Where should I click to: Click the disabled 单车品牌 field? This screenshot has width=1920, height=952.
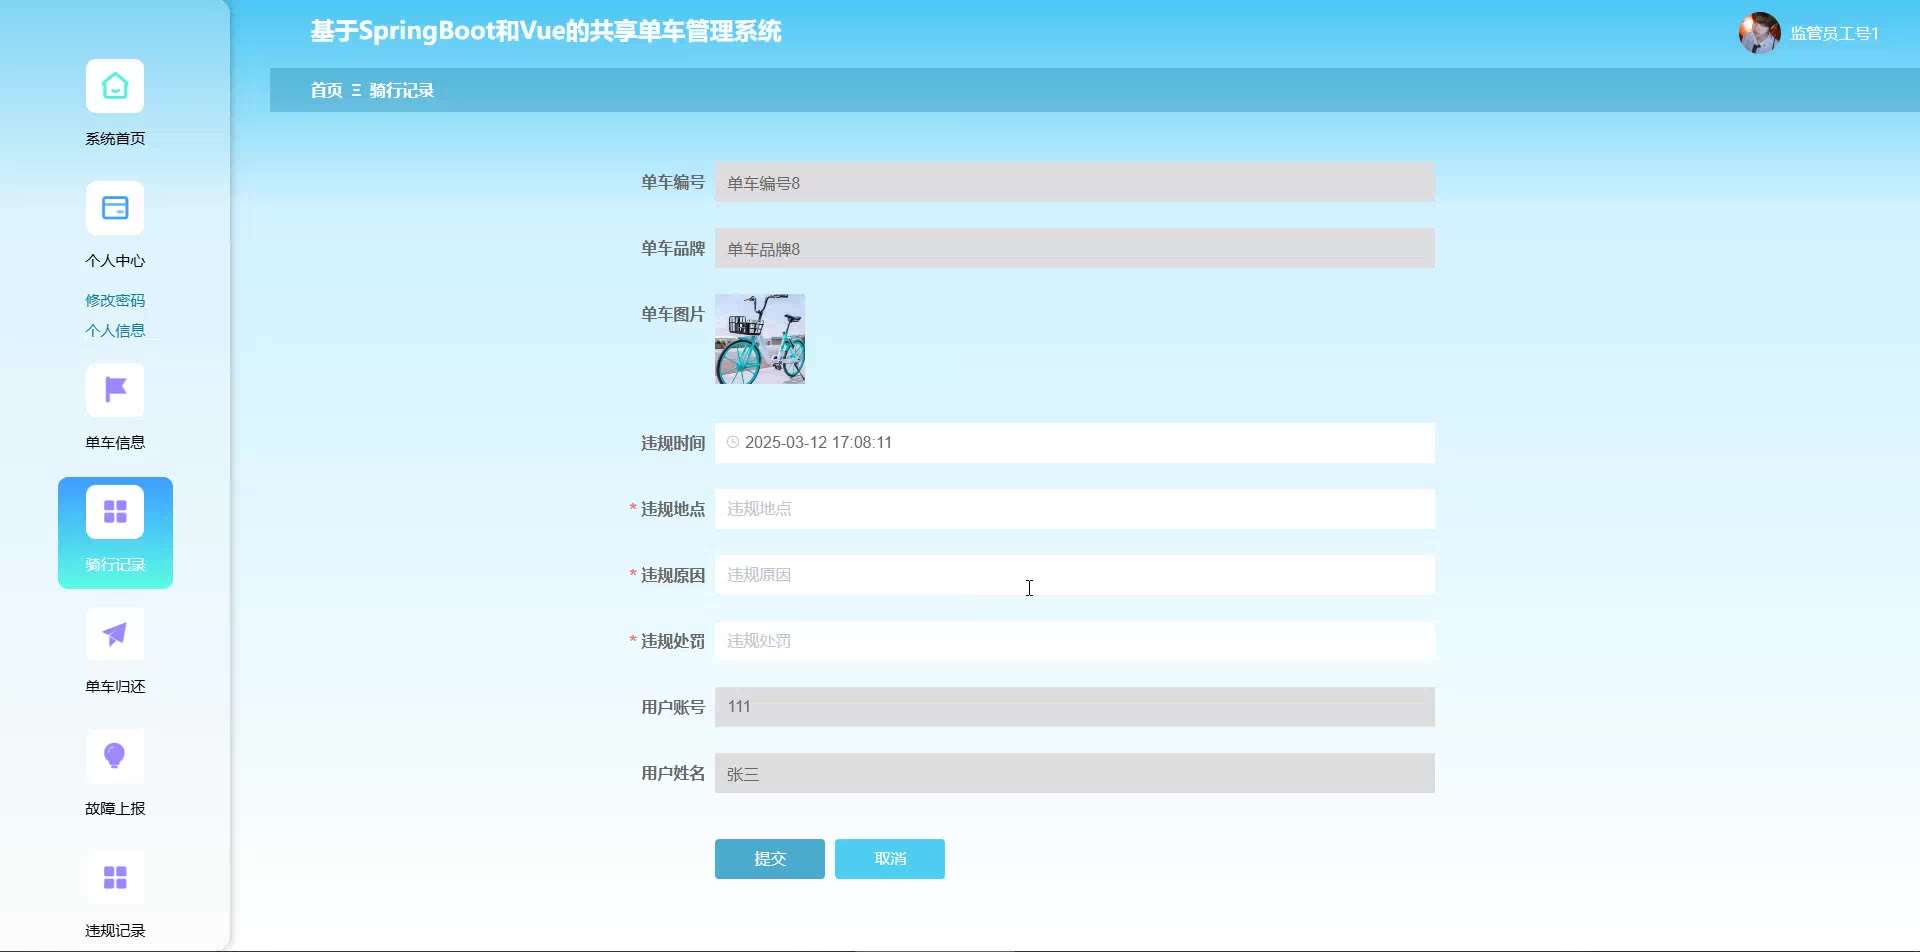point(1075,249)
